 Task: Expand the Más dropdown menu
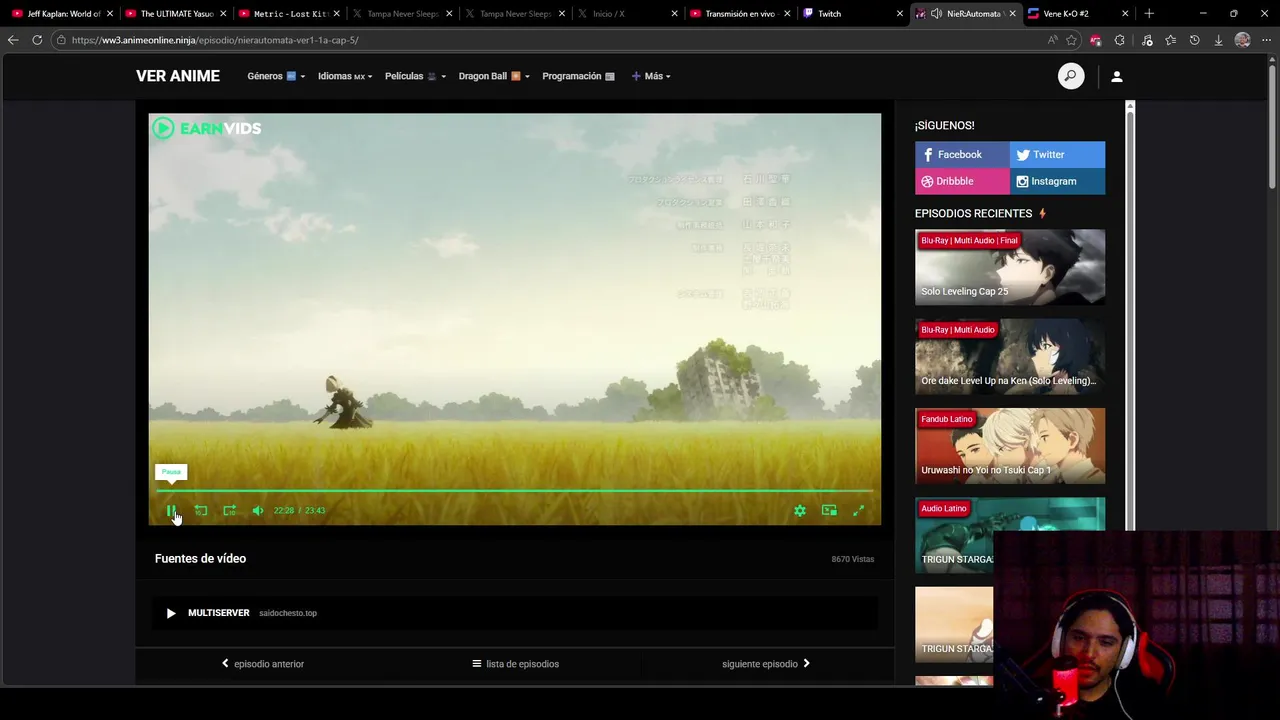651,76
